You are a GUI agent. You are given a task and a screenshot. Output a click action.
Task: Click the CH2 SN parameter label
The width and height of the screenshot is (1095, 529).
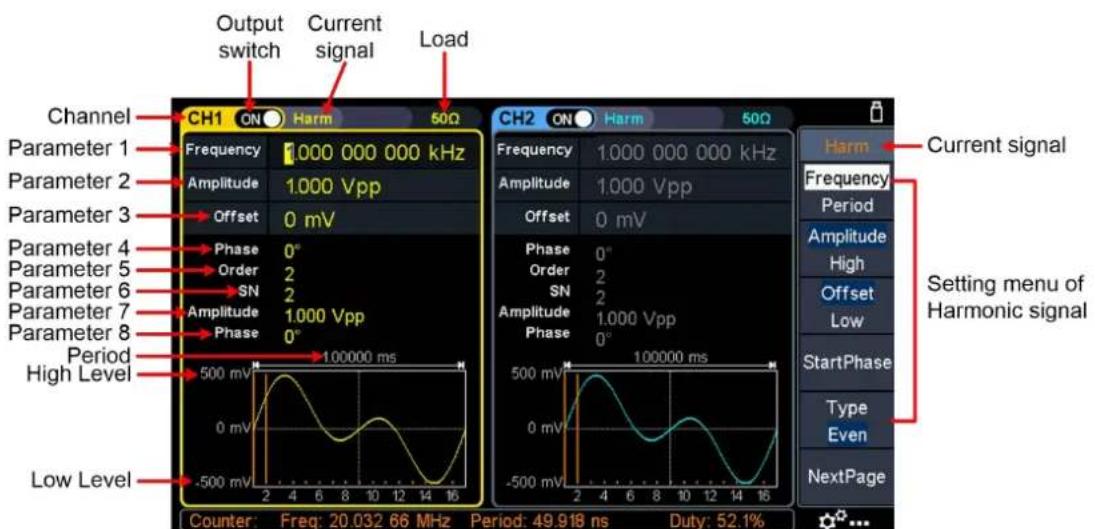pyautogui.click(x=562, y=290)
